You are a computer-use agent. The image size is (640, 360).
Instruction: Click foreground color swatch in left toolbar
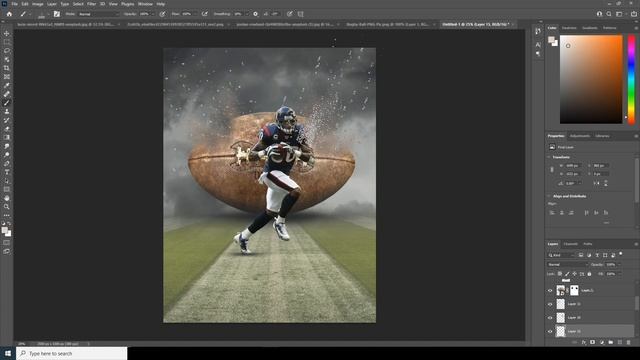5,231
